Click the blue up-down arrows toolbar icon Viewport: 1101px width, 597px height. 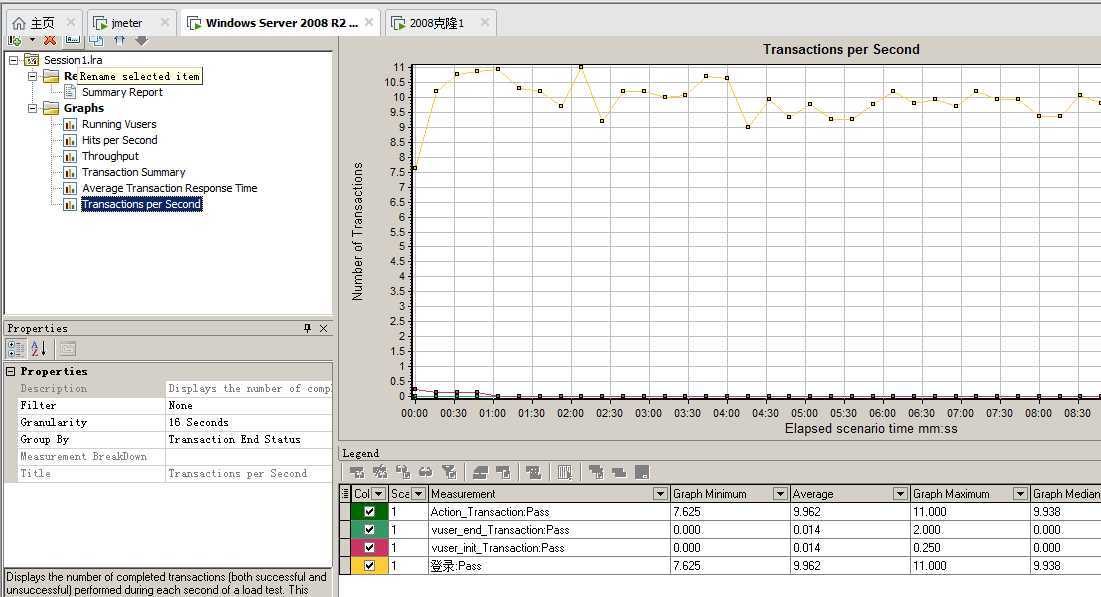click(x=119, y=41)
